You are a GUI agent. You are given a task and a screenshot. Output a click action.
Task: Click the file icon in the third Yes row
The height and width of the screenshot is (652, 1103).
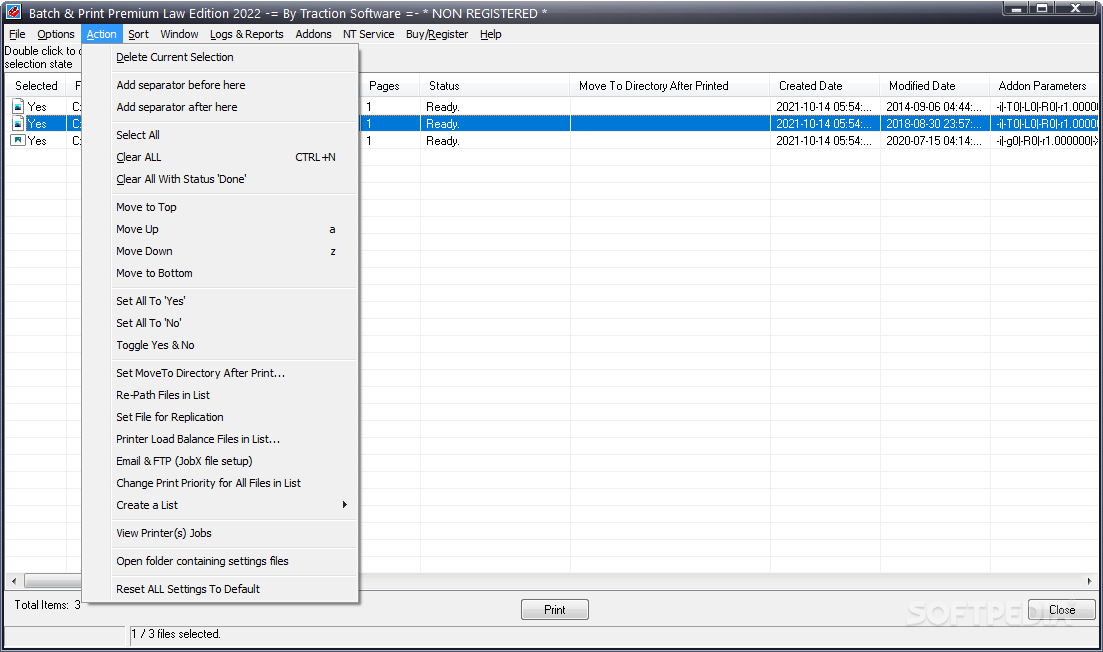pos(18,140)
